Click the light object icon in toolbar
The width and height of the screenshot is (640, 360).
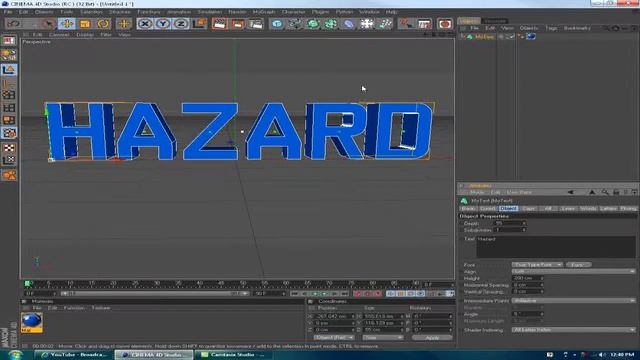[384, 24]
